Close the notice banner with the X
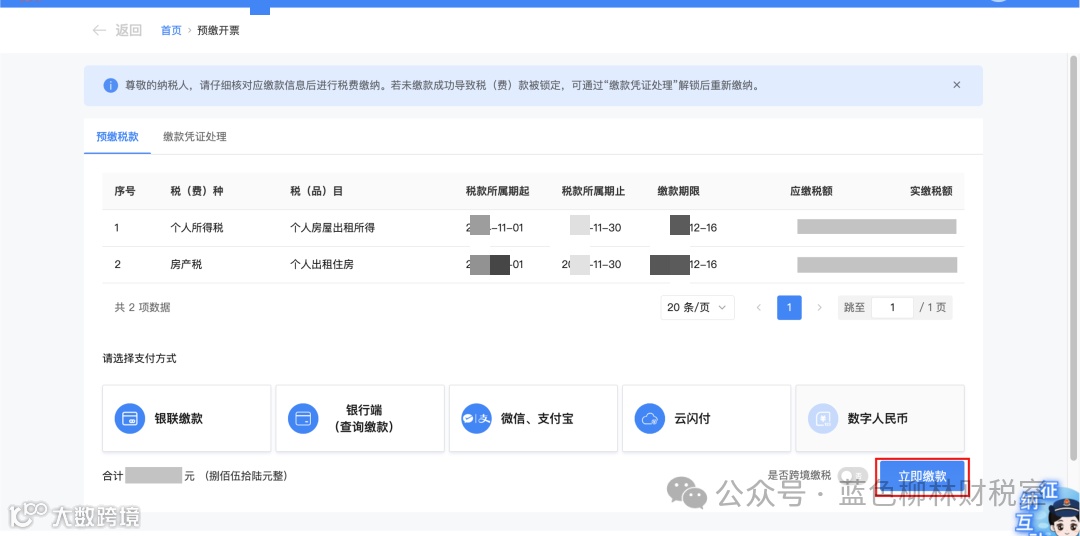Image resolution: width=1080 pixels, height=536 pixels. (x=957, y=85)
